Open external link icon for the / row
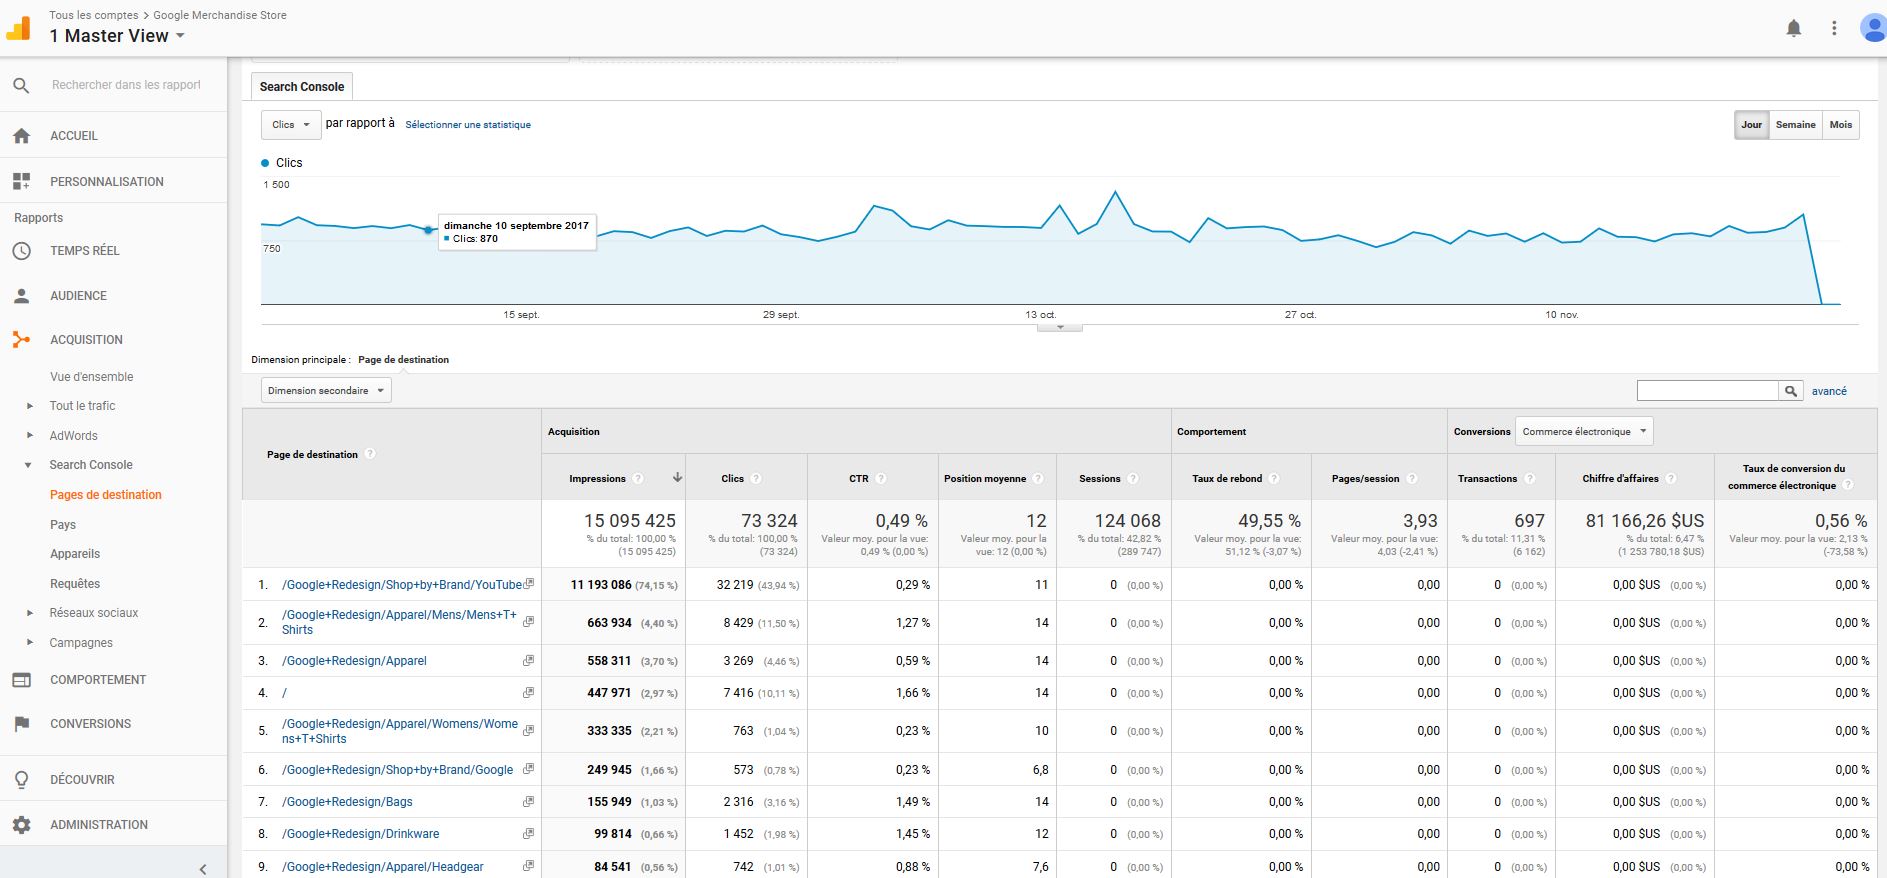This screenshot has height=878, width=1887. click(529, 692)
